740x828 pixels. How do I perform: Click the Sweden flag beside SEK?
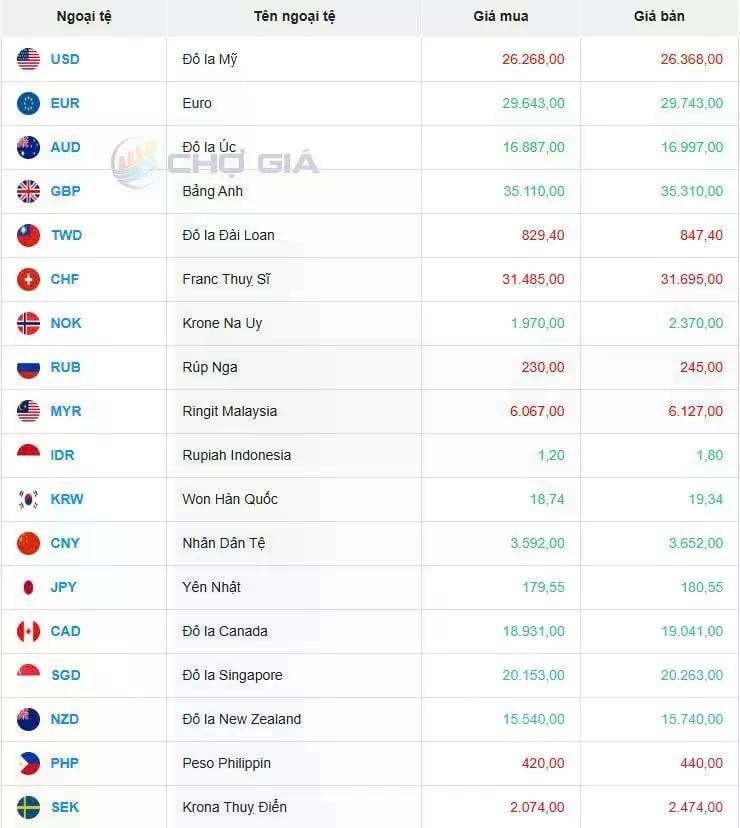[x=29, y=807]
